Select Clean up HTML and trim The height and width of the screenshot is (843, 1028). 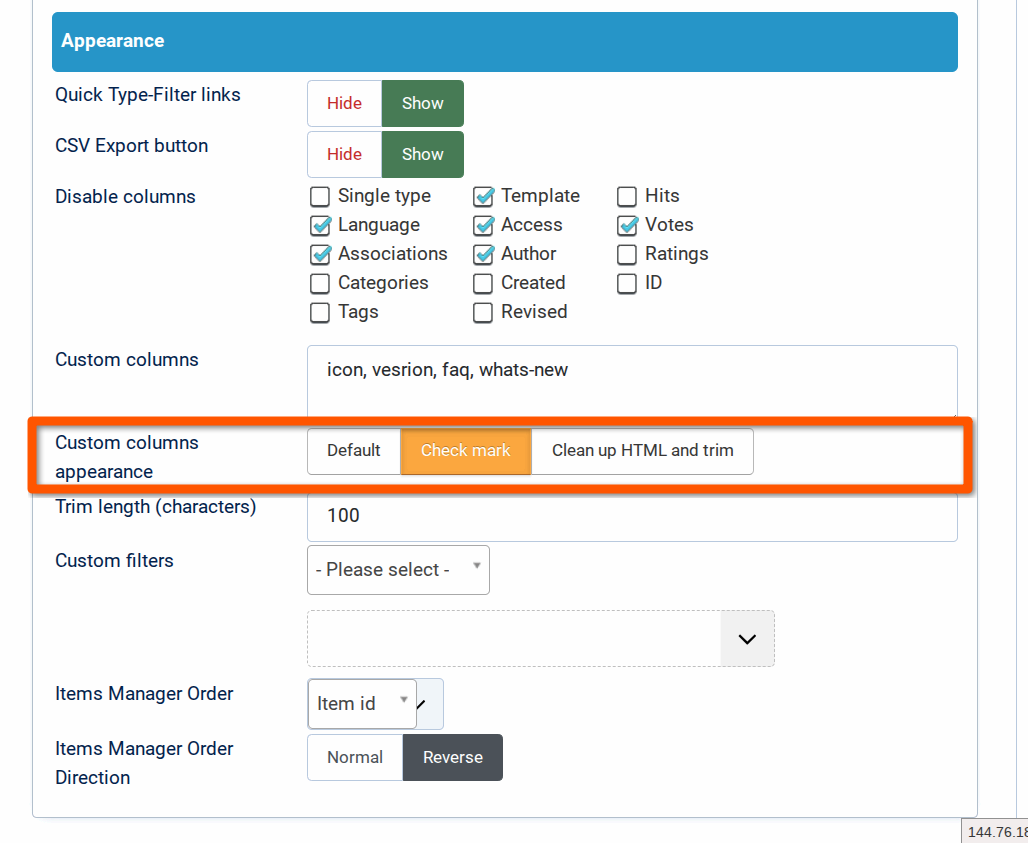(x=642, y=451)
